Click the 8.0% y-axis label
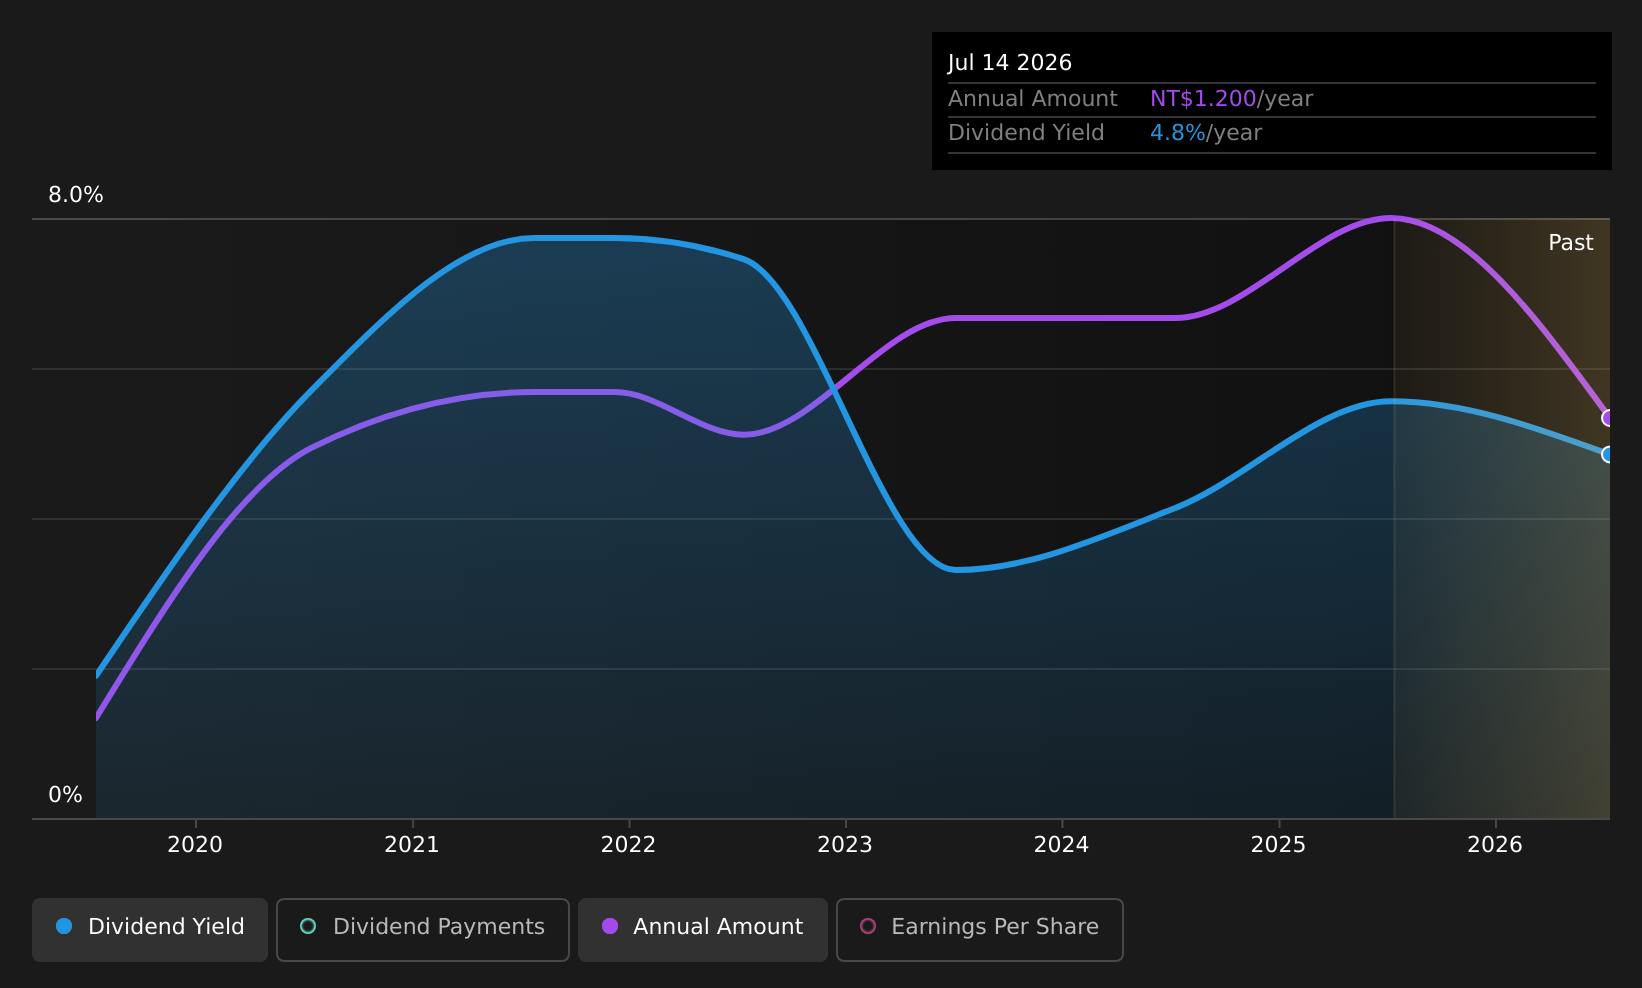 (x=76, y=195)
